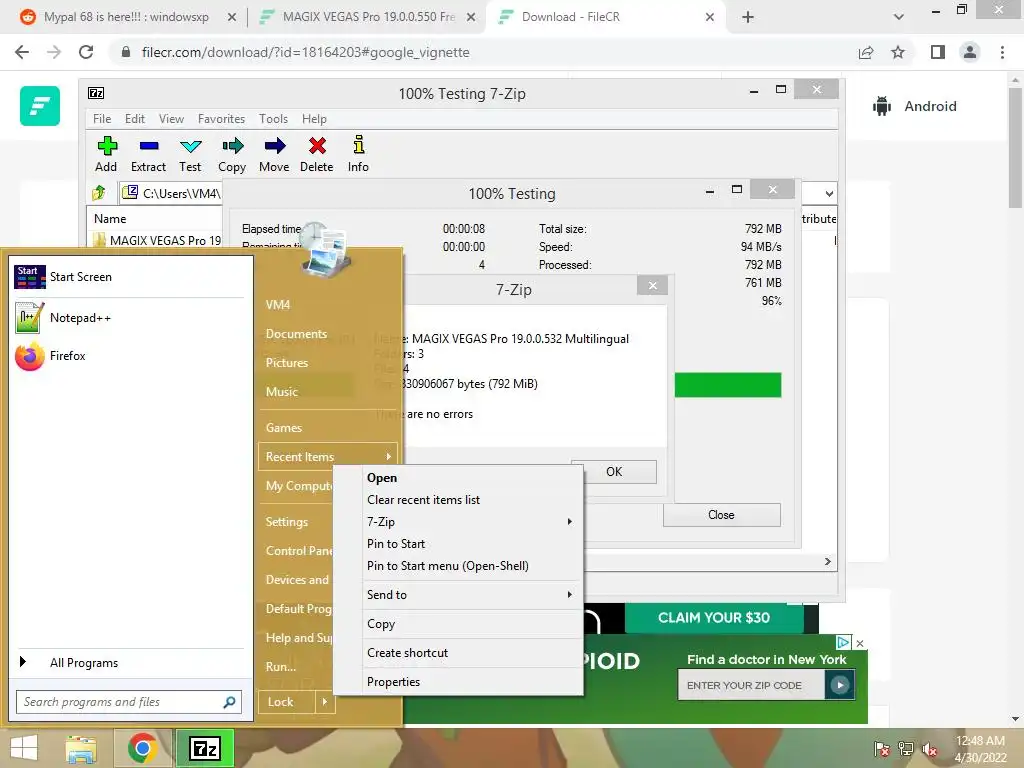Click the Add tool in 7-Zip toolbar
Viewport: 1024px width, 768px height.
pyautogui.click(x=106, y=155)
